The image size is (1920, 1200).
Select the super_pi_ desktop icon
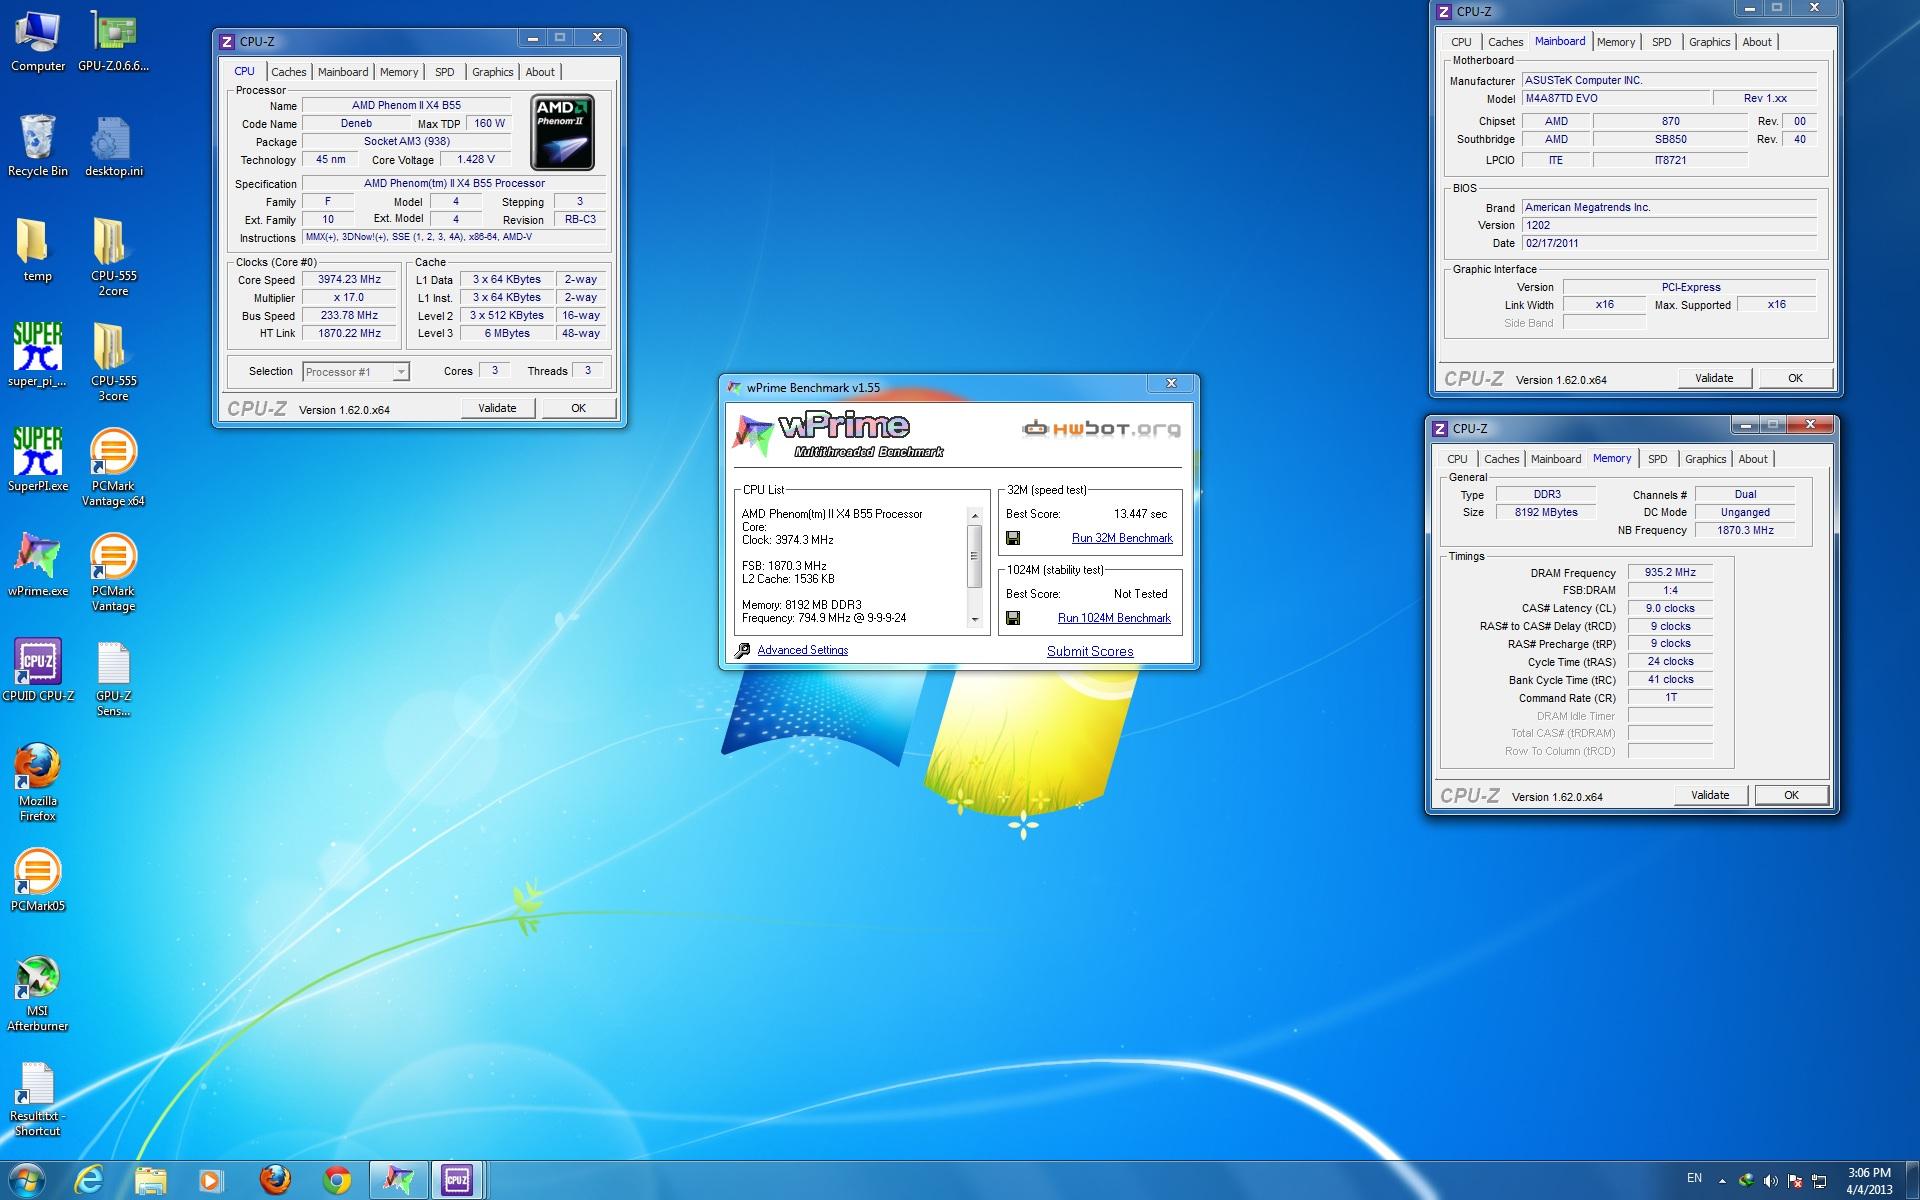tap(38, 355)
